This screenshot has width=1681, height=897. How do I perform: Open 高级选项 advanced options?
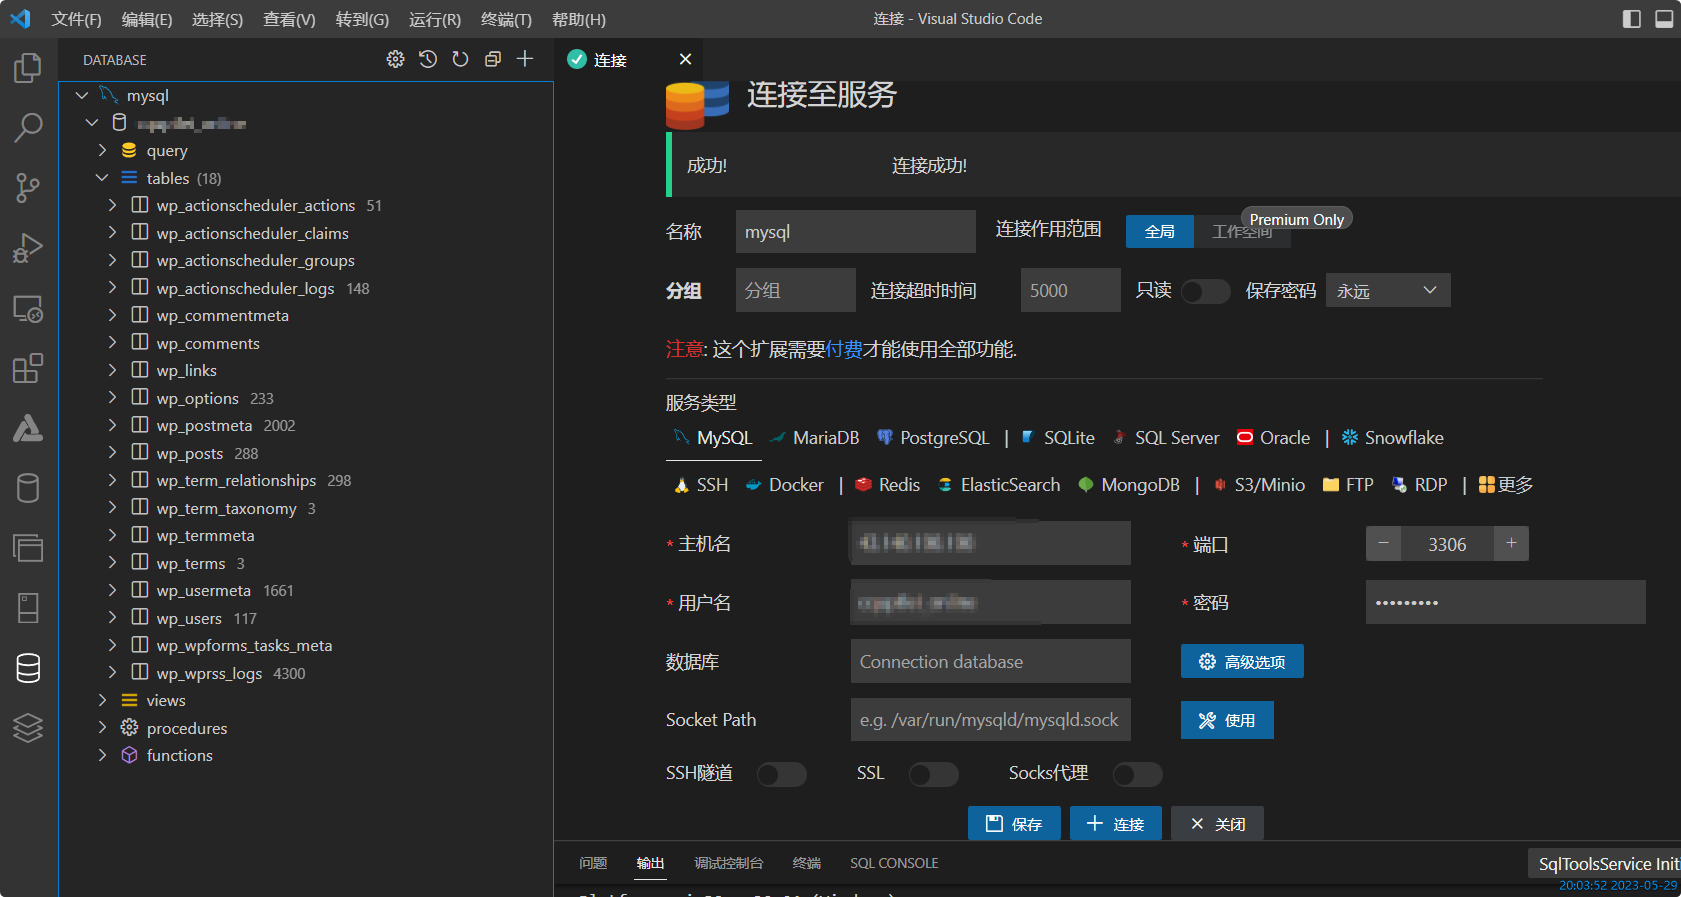pyautogui.click(x=1242, y=661)
